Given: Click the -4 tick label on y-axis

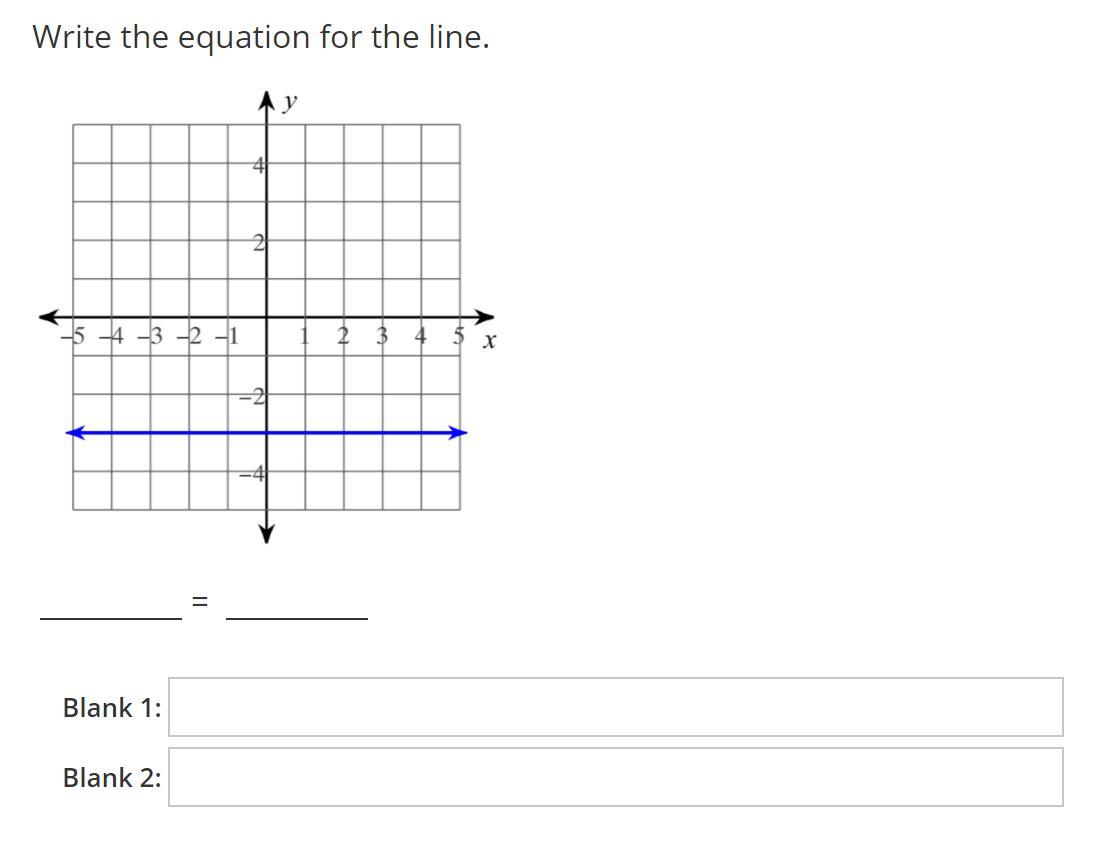Looking at the screenshot, I should pyautogui.click(x=251, y=474).
